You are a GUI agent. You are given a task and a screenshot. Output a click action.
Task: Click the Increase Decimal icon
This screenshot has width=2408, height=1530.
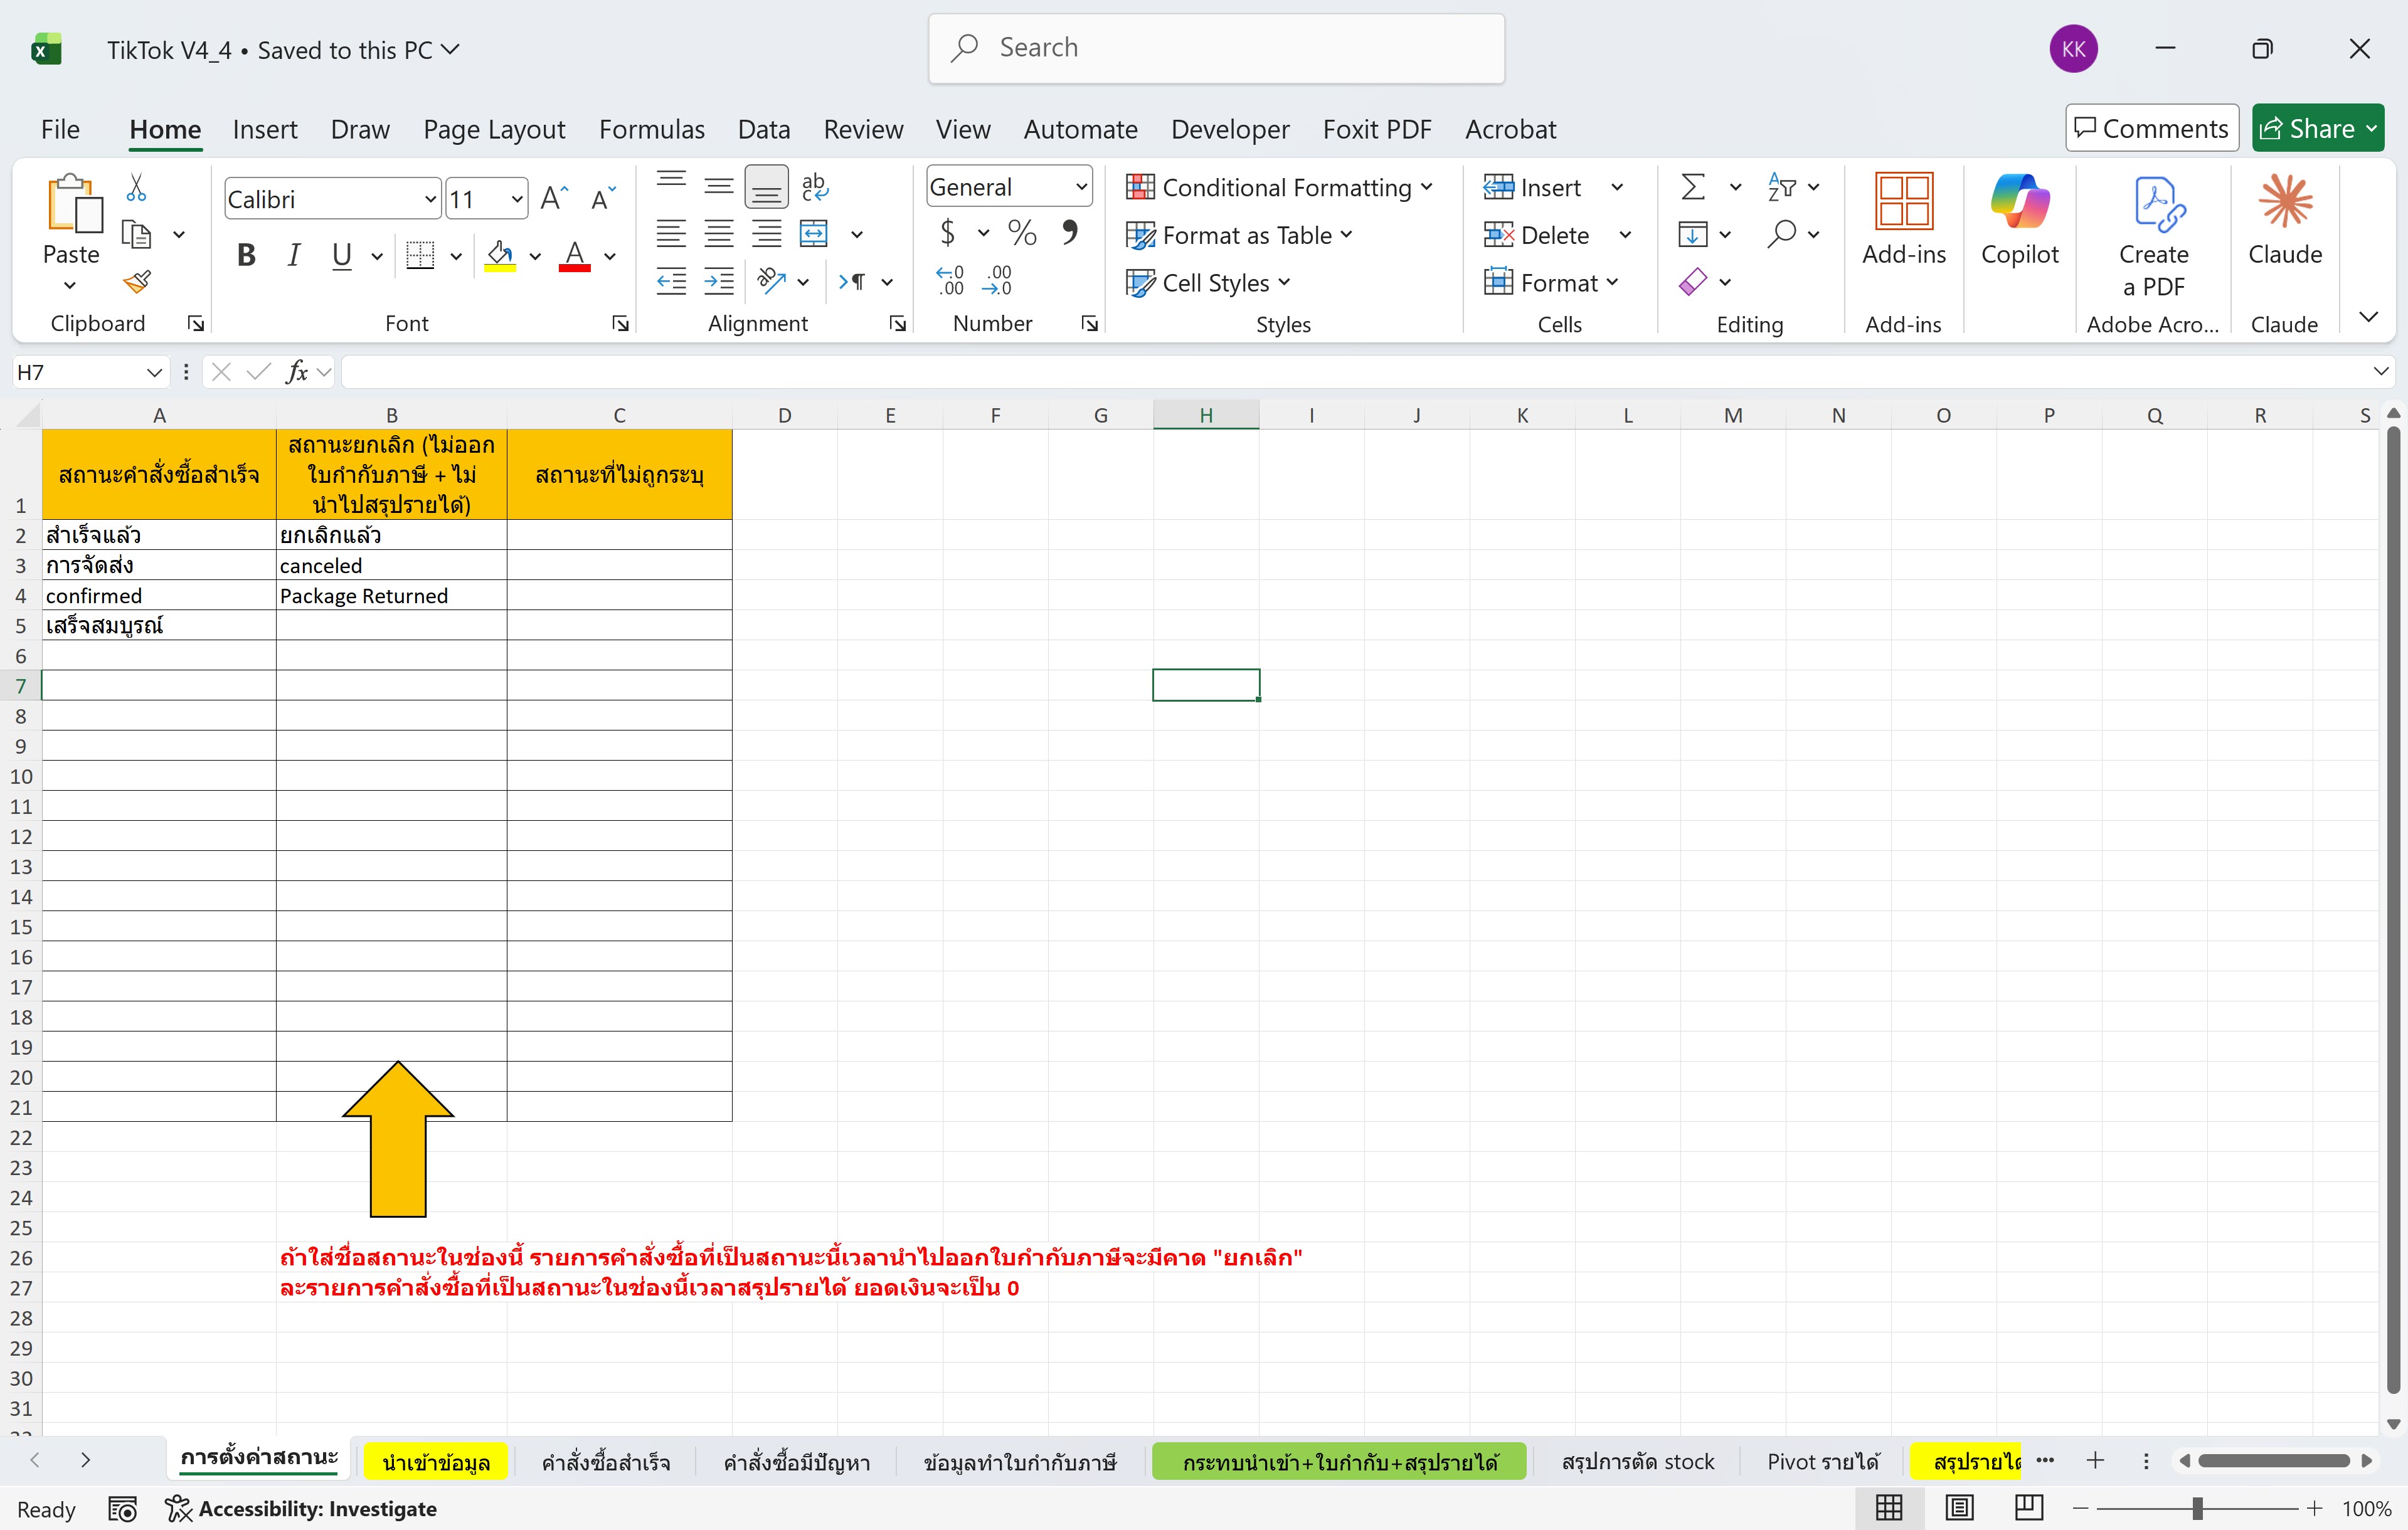coord(950,281)
